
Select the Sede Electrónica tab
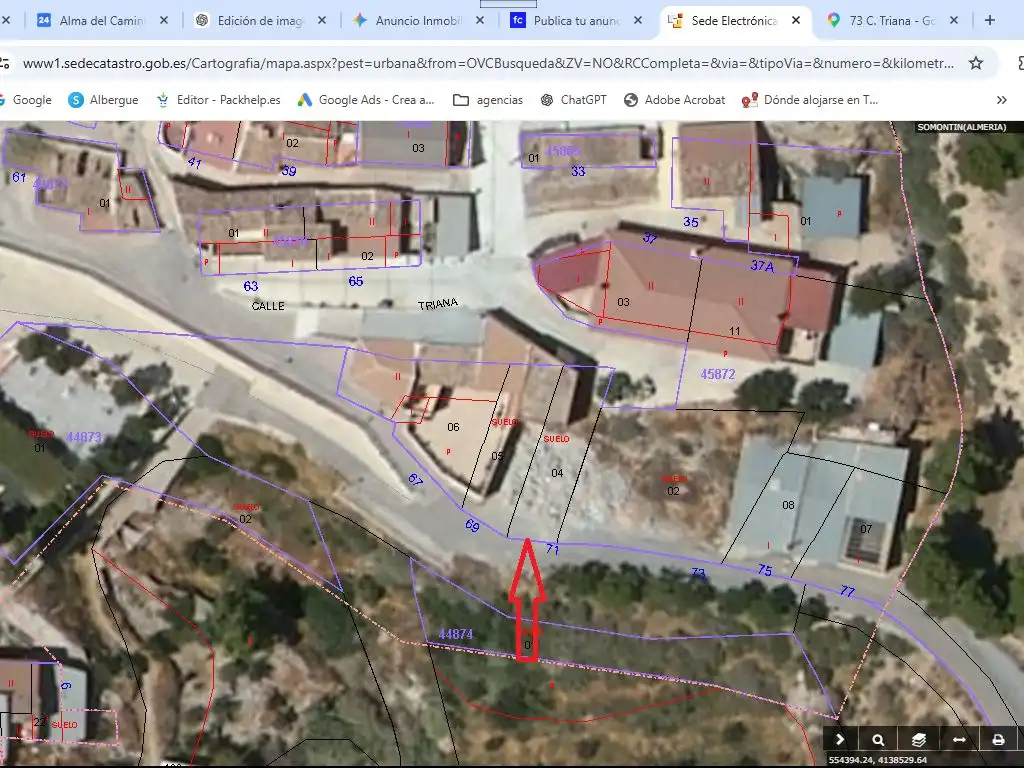(x=736, y=20)
